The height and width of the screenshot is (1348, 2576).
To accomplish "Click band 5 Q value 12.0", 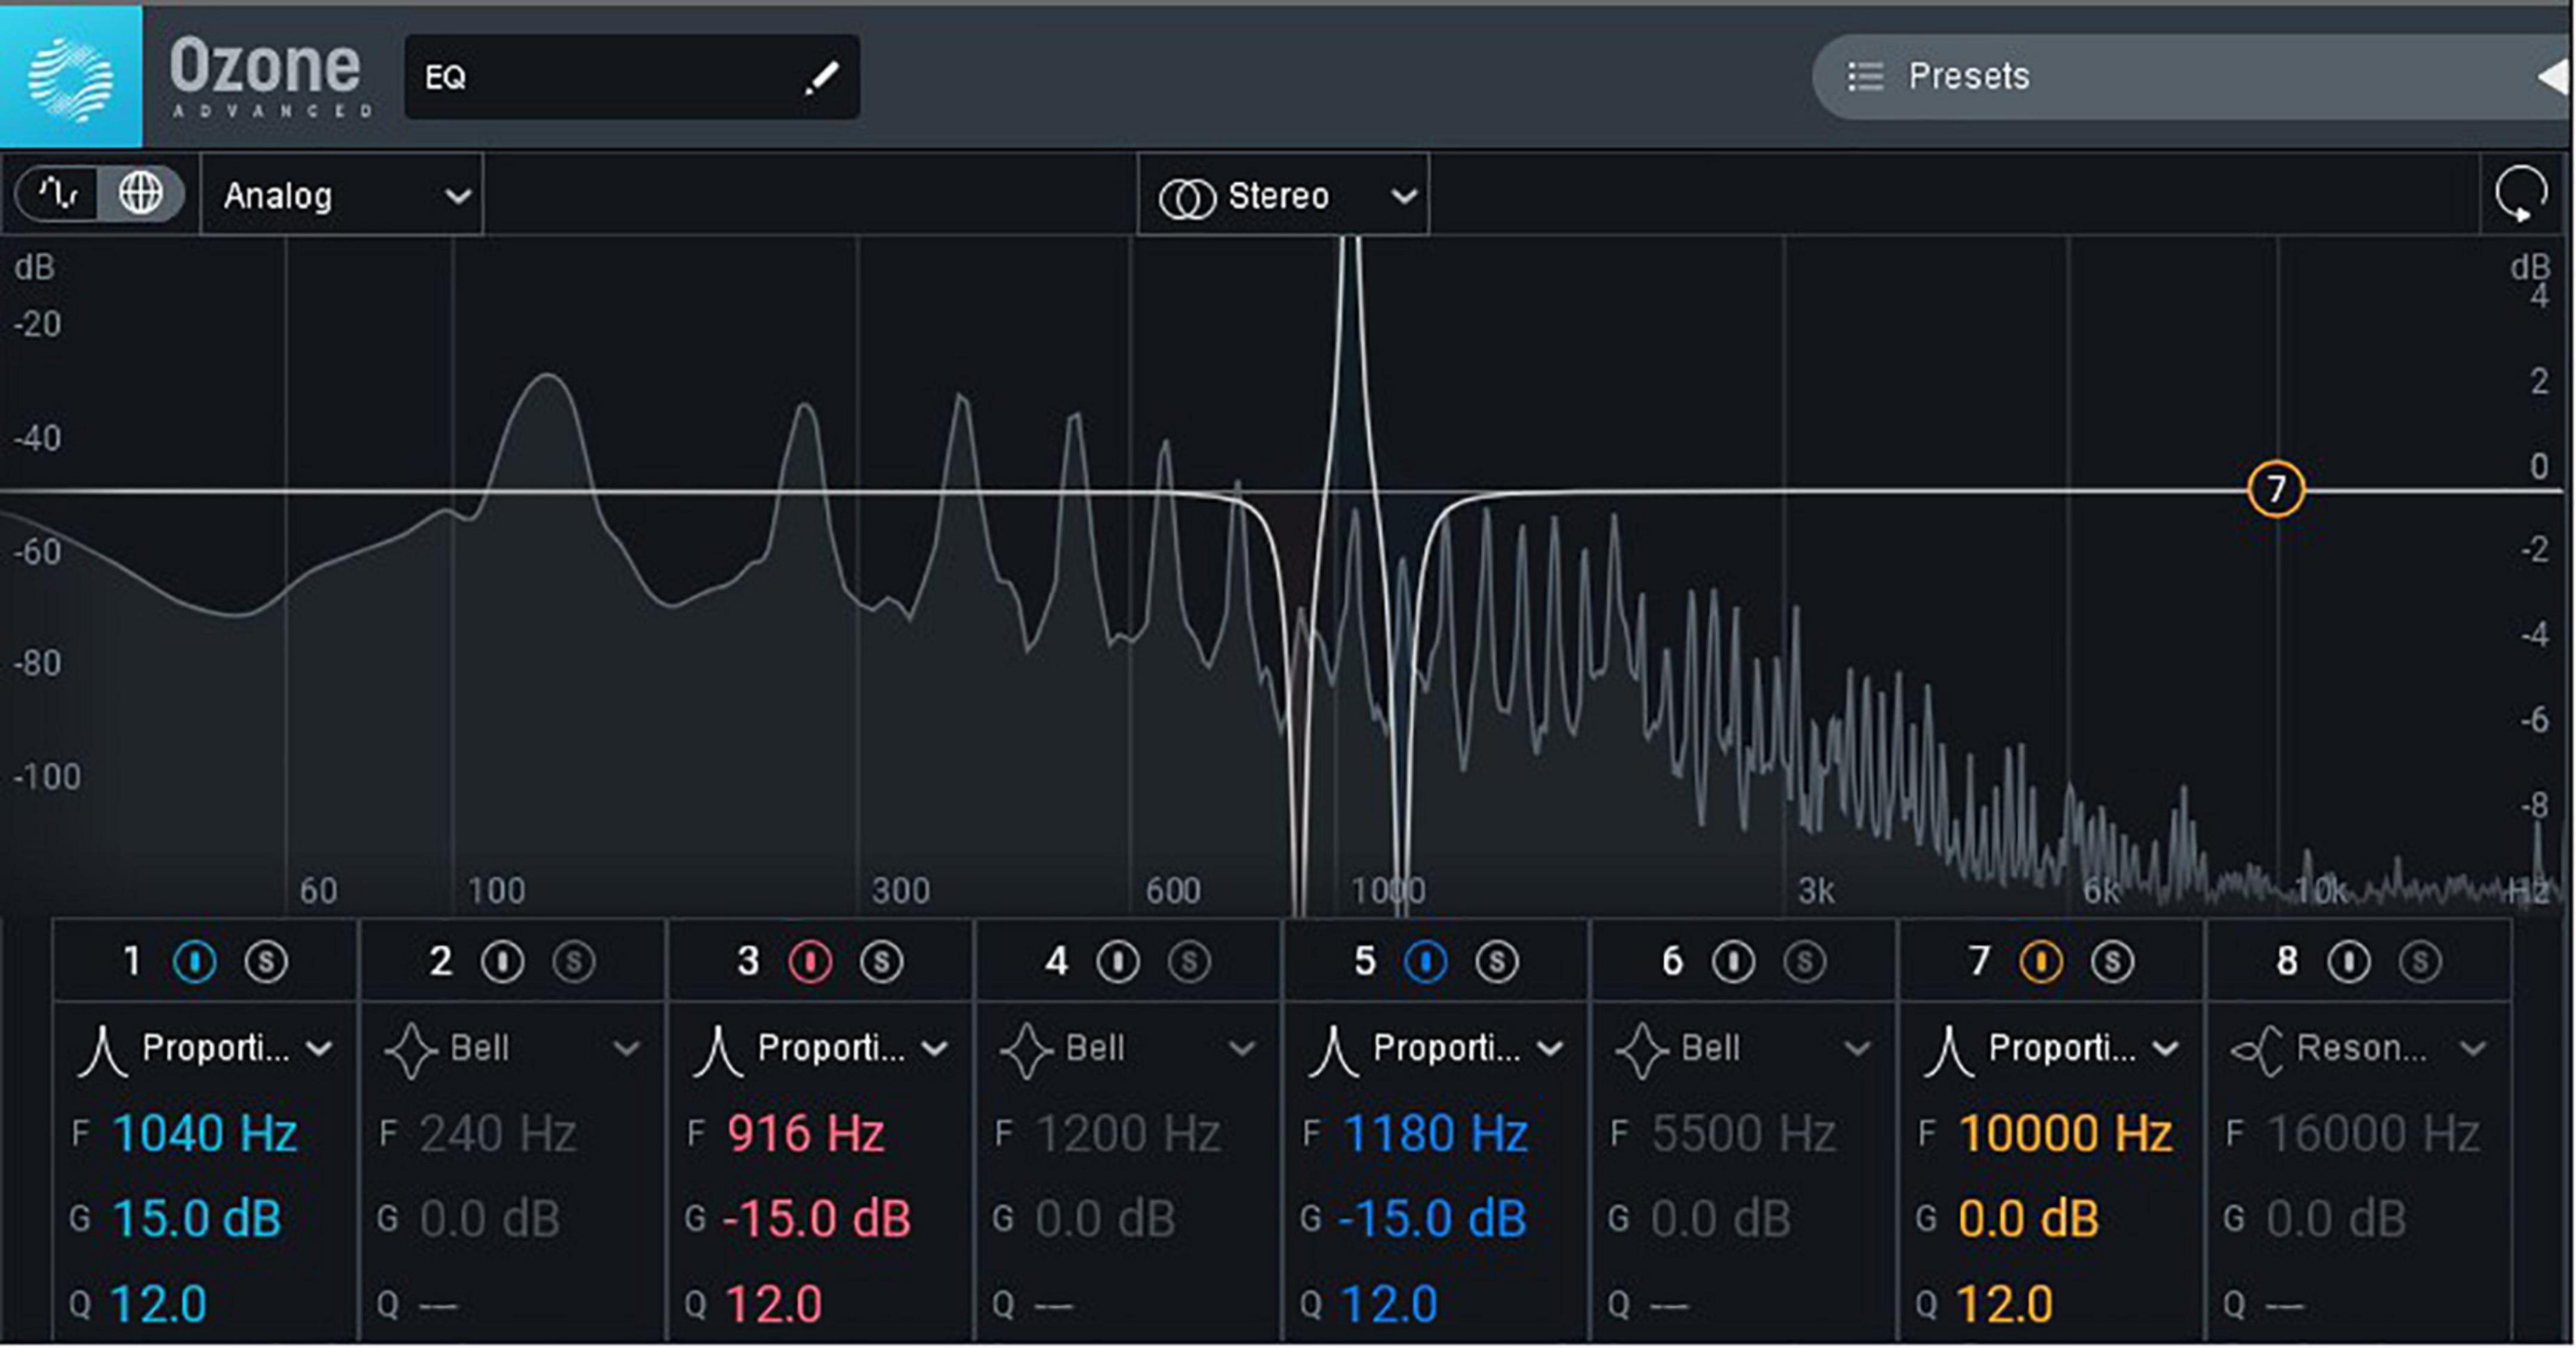I will pos(1389,1305).
